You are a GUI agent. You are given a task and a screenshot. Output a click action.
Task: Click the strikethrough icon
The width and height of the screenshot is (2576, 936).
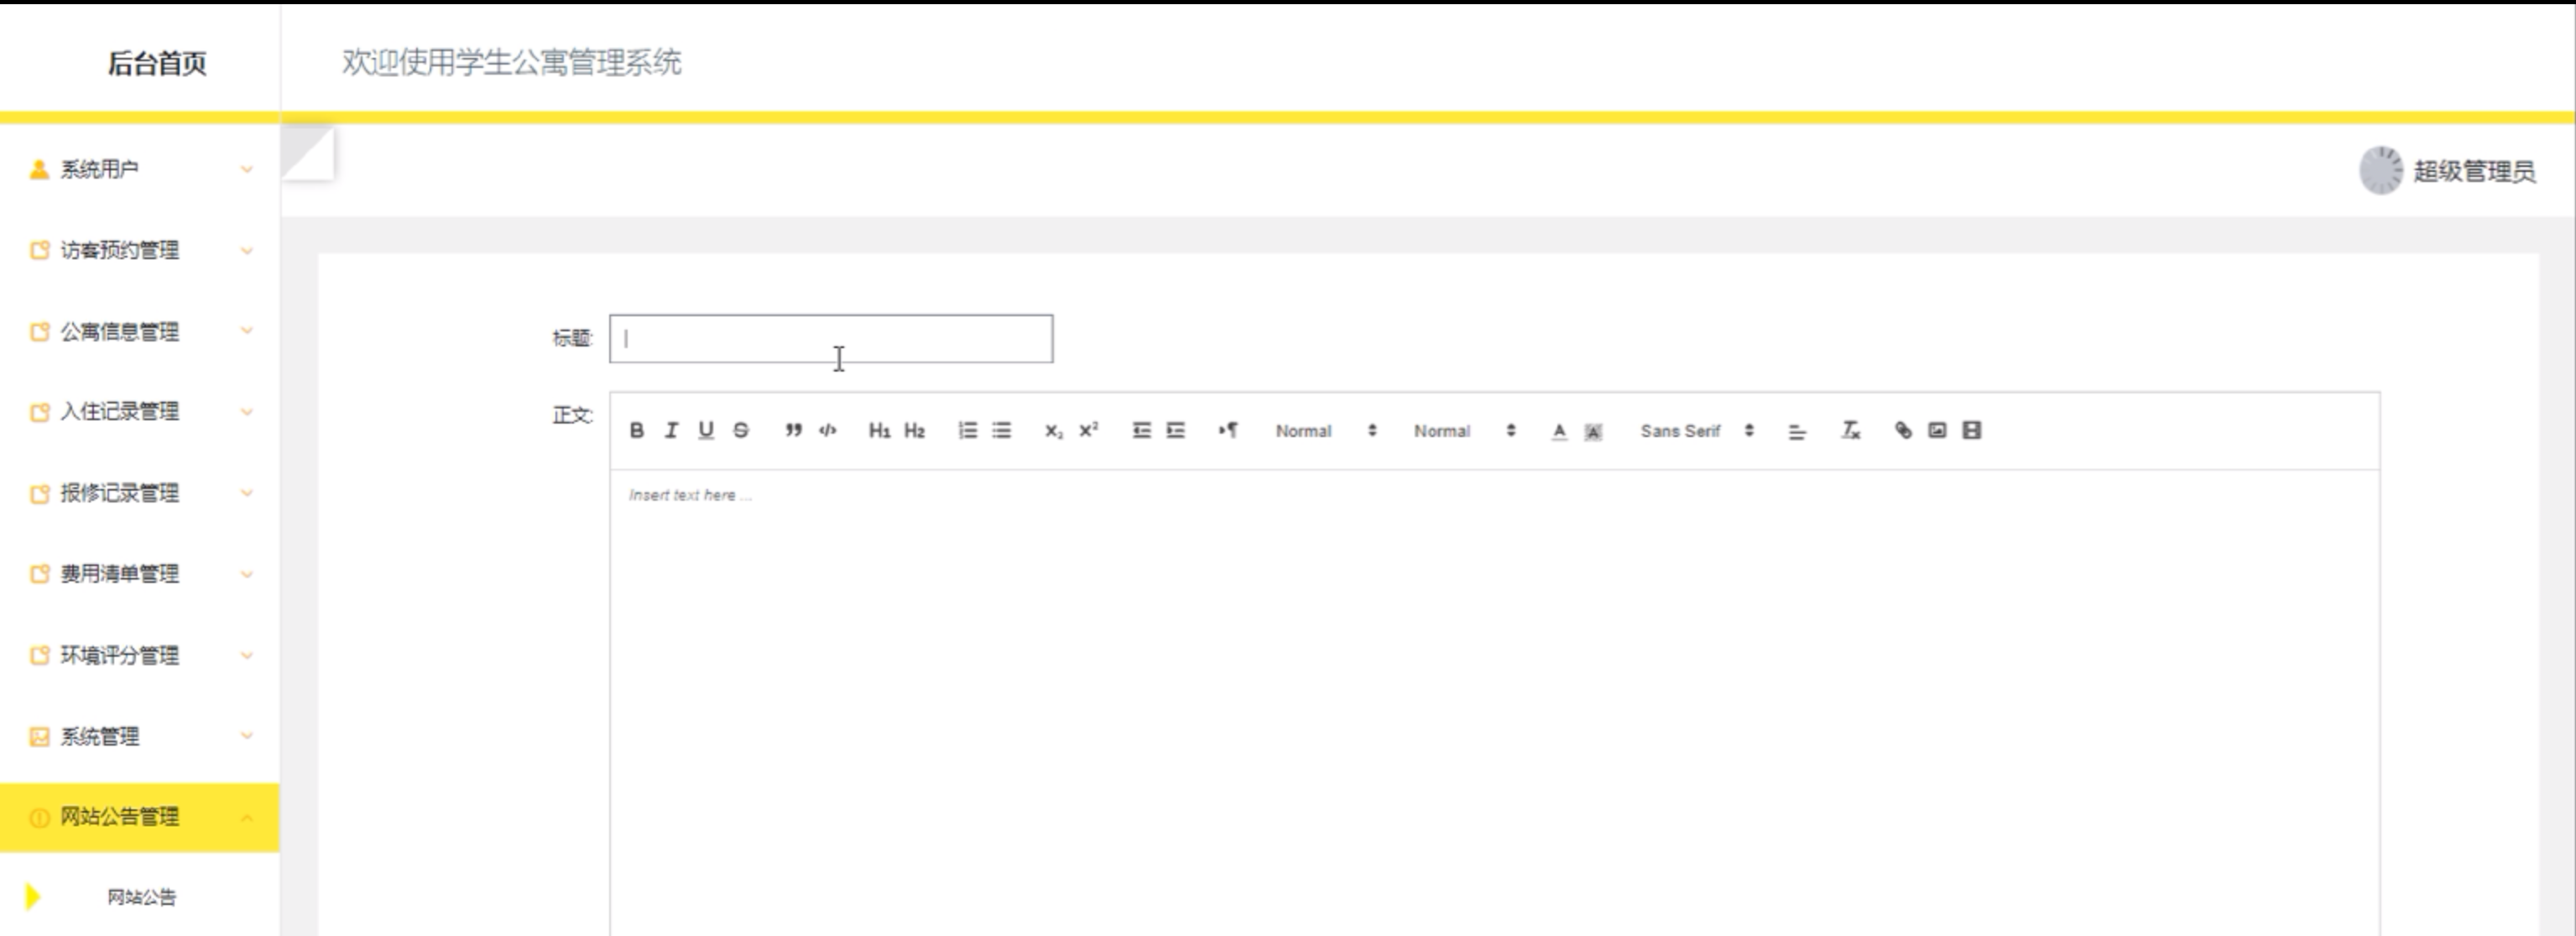click(741, 430)
